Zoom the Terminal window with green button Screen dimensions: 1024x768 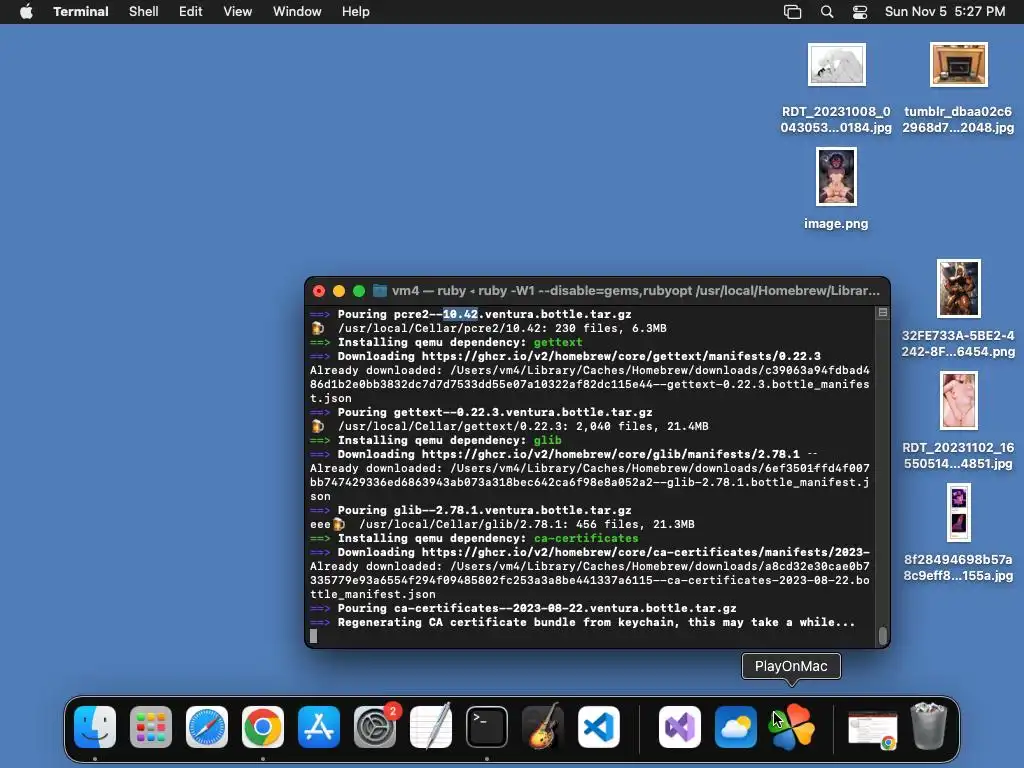pyautogui.click(x=359, y=291)
